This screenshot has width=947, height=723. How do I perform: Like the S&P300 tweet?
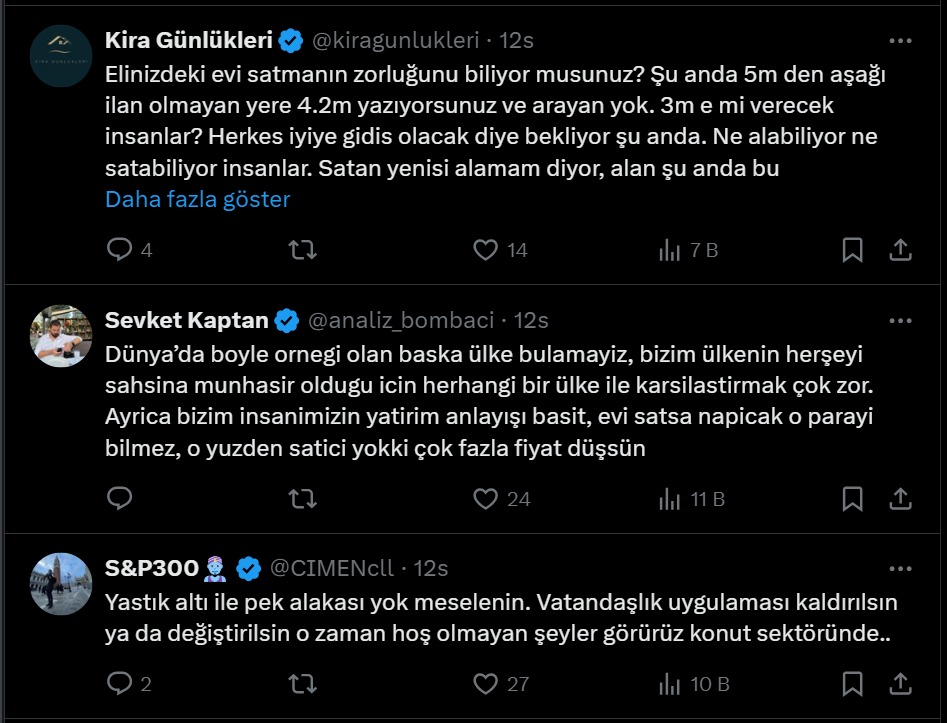486,684
